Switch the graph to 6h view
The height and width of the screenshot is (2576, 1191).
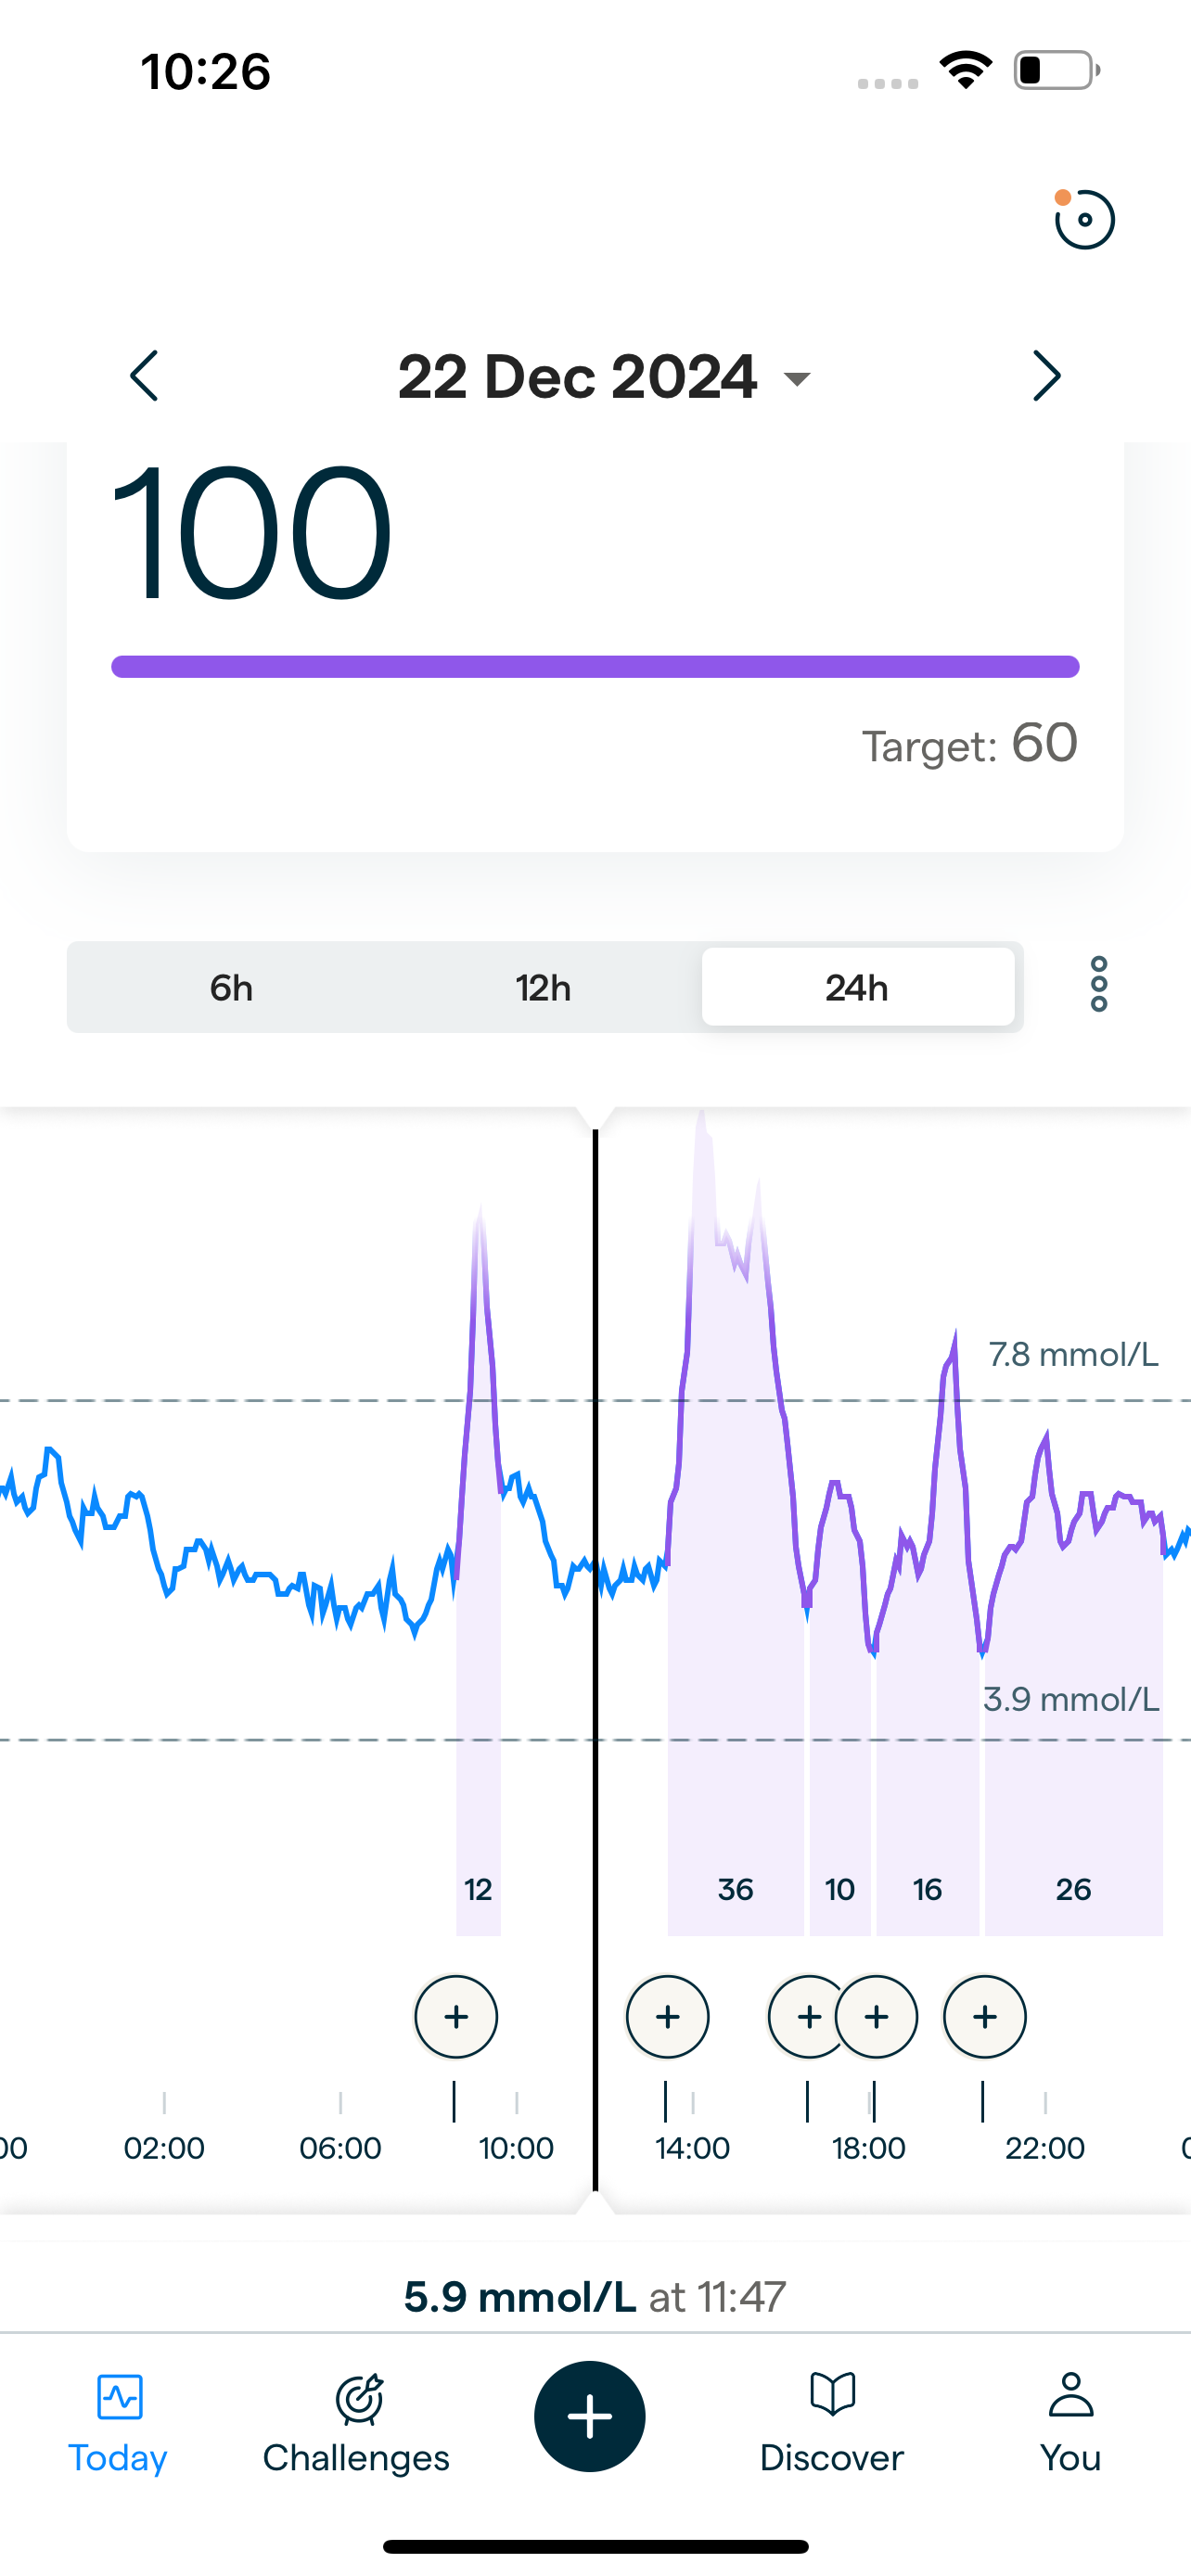(231, 988)
